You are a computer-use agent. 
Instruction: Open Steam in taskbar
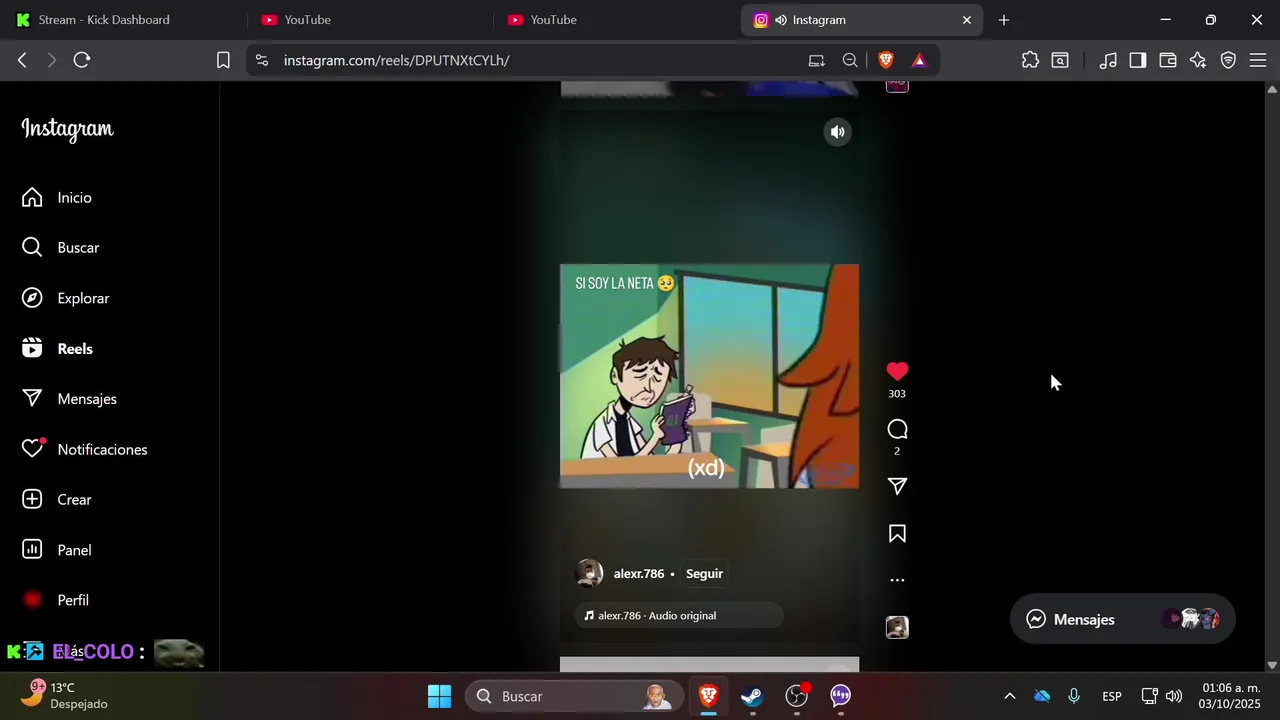[x=752, y=696]
